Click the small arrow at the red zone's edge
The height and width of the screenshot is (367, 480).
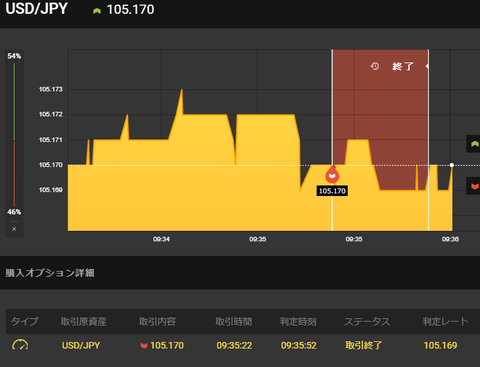pos(427,66)
